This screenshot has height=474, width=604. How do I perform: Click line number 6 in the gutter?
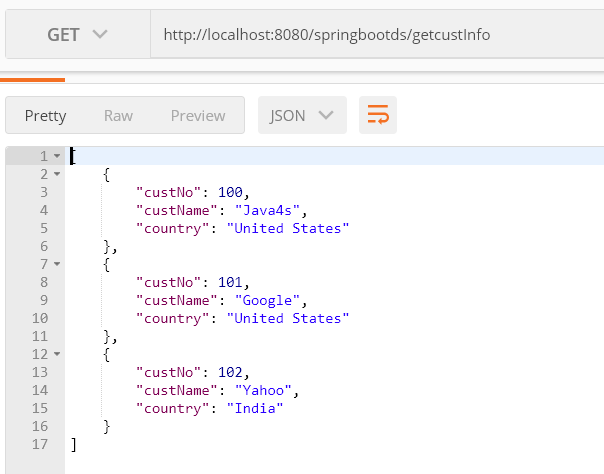pyautogui.click(x=44, y=246)
